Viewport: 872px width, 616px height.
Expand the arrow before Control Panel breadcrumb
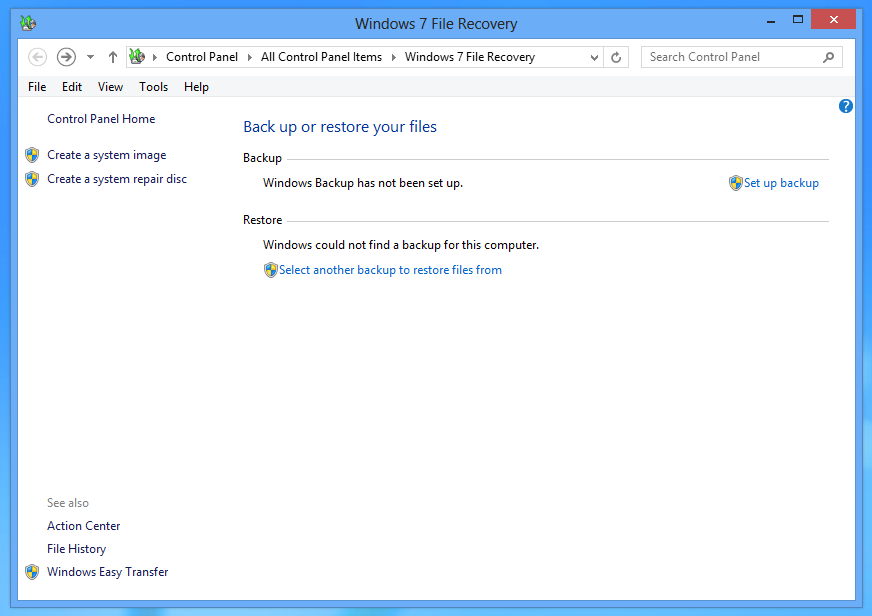point(155,57)
